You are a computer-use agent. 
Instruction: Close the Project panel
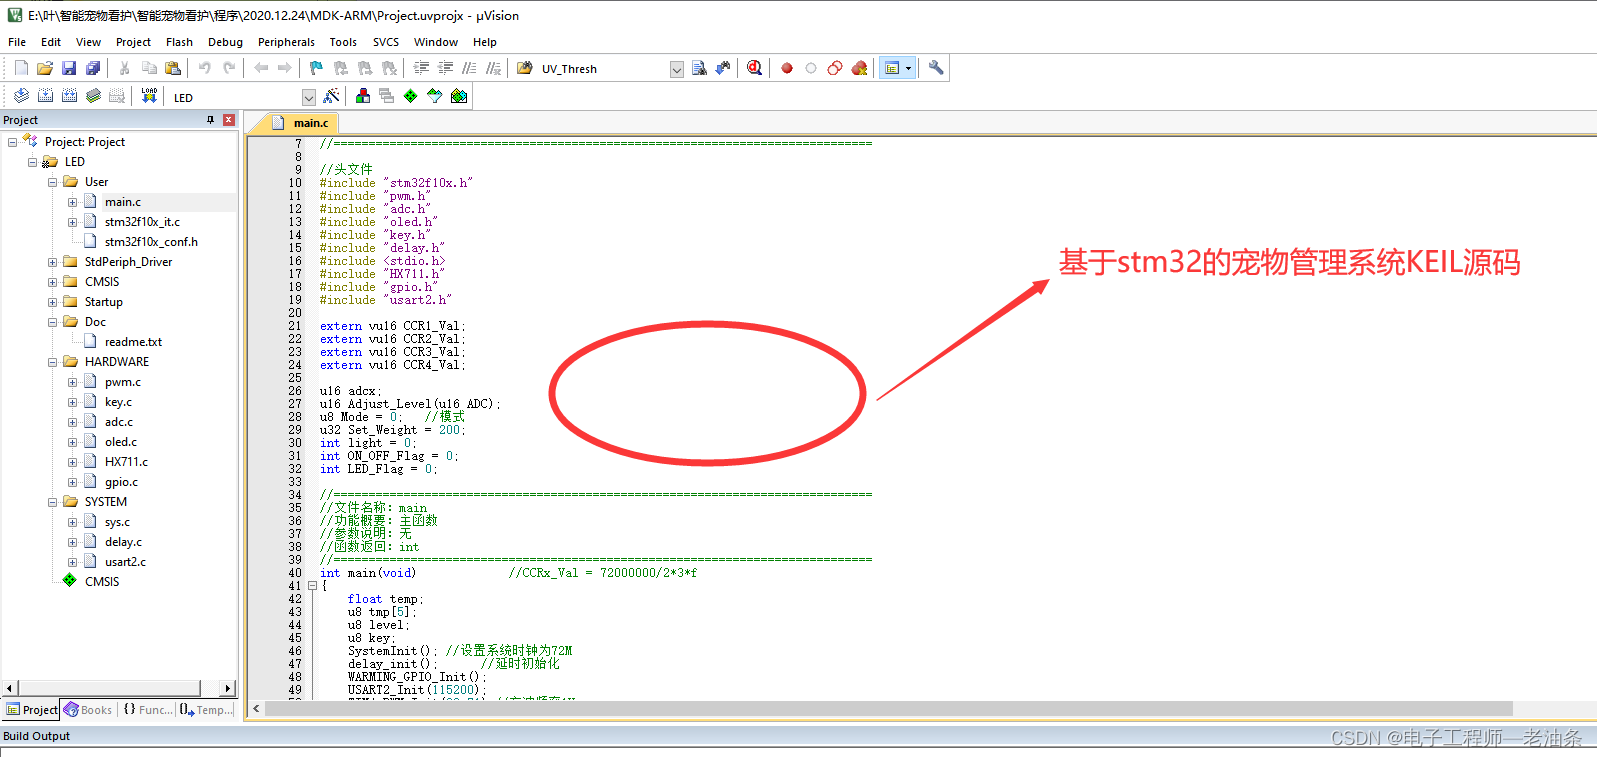(229, 120)
